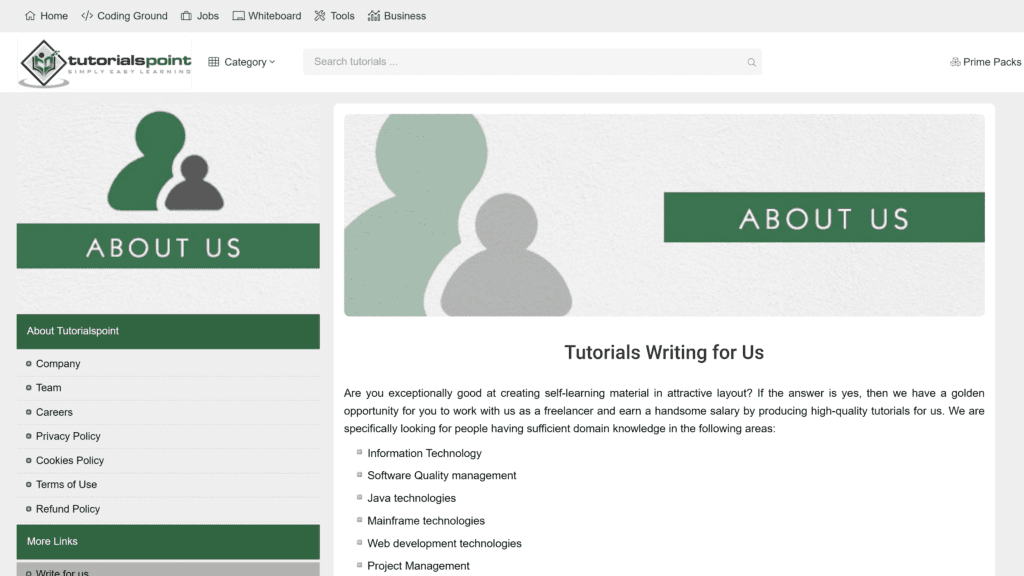Open the Privacy Policy link
The image size is (1024, 576).
pyautogui.click(x=68, y=436)
